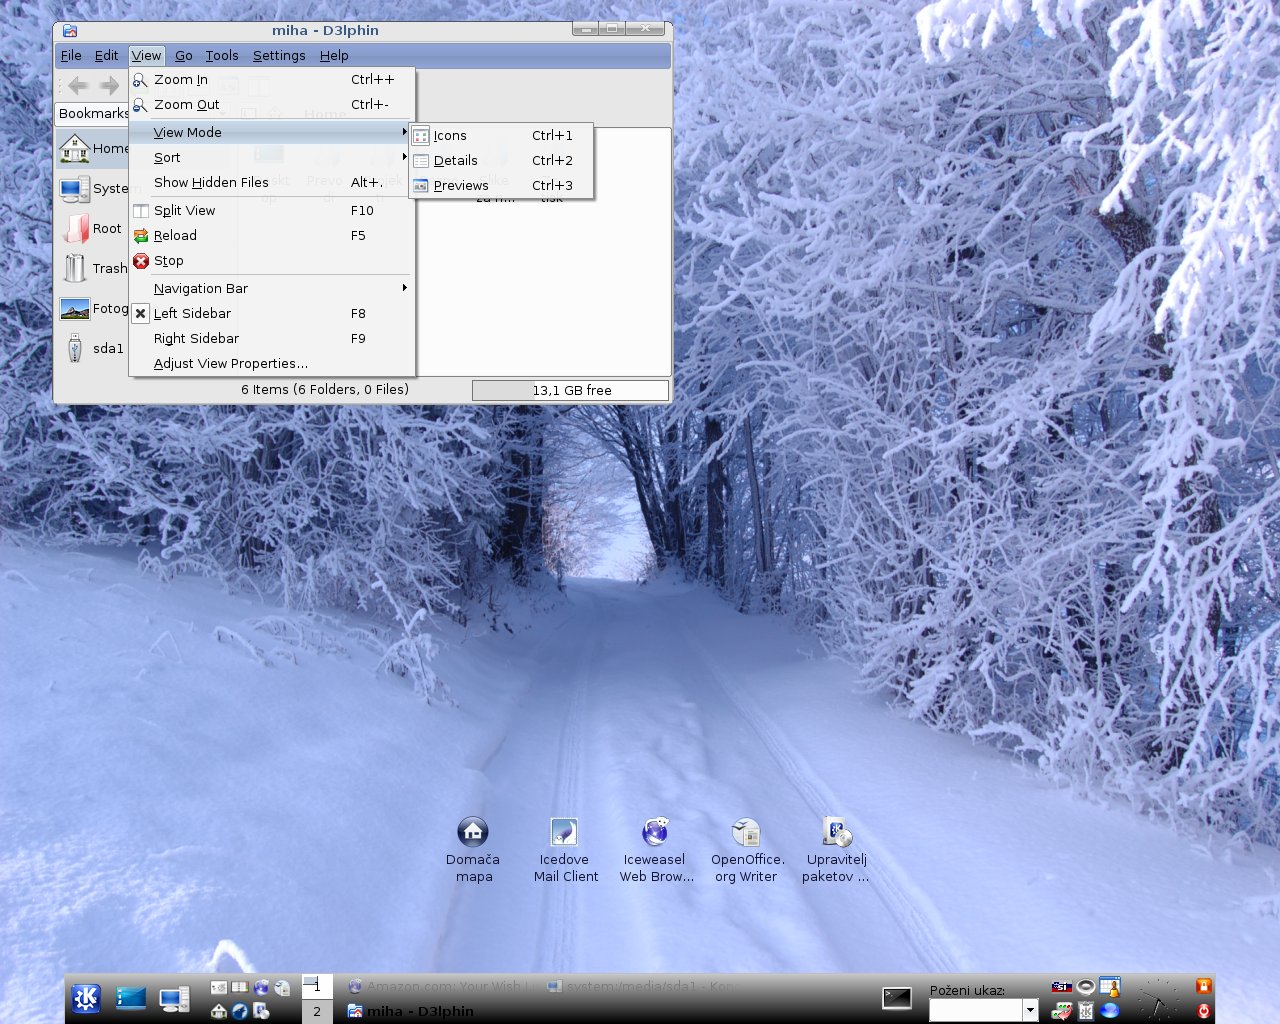1280x1024 pixels.
Task: Click the Poženi ukaz command input field
Action: 975,1011
